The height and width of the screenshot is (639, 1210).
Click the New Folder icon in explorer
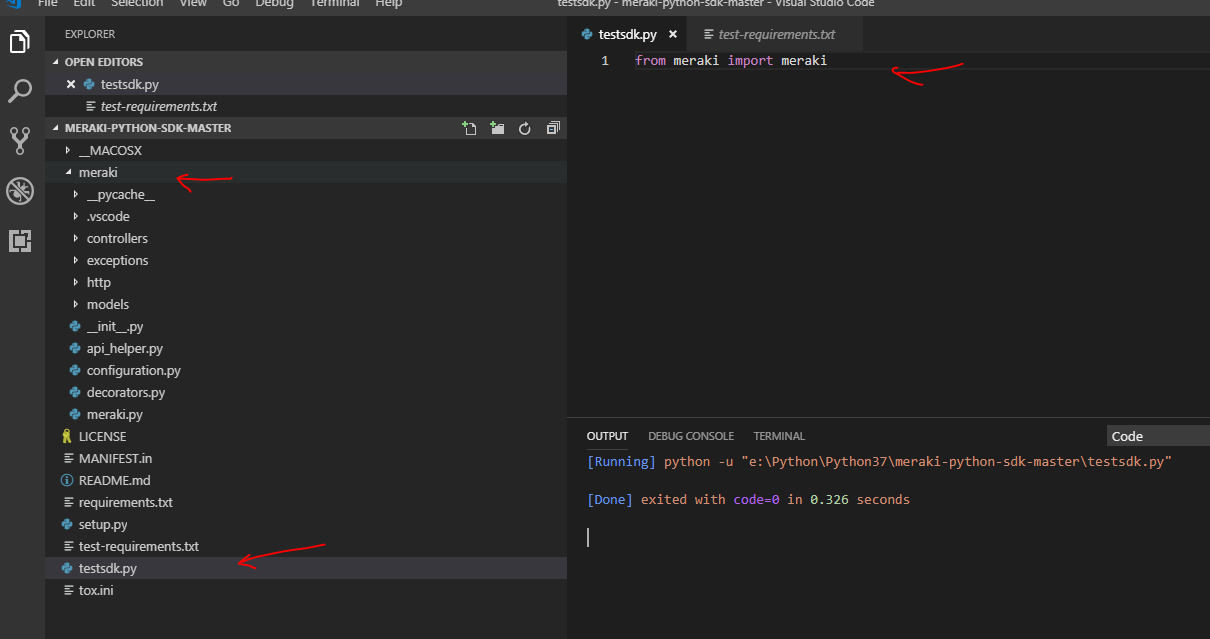(x=497, y=128)
